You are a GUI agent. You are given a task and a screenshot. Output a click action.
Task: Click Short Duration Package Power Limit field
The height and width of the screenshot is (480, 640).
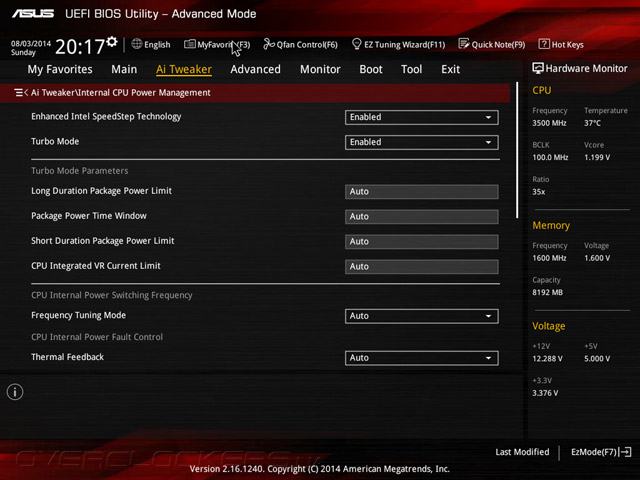422,241
